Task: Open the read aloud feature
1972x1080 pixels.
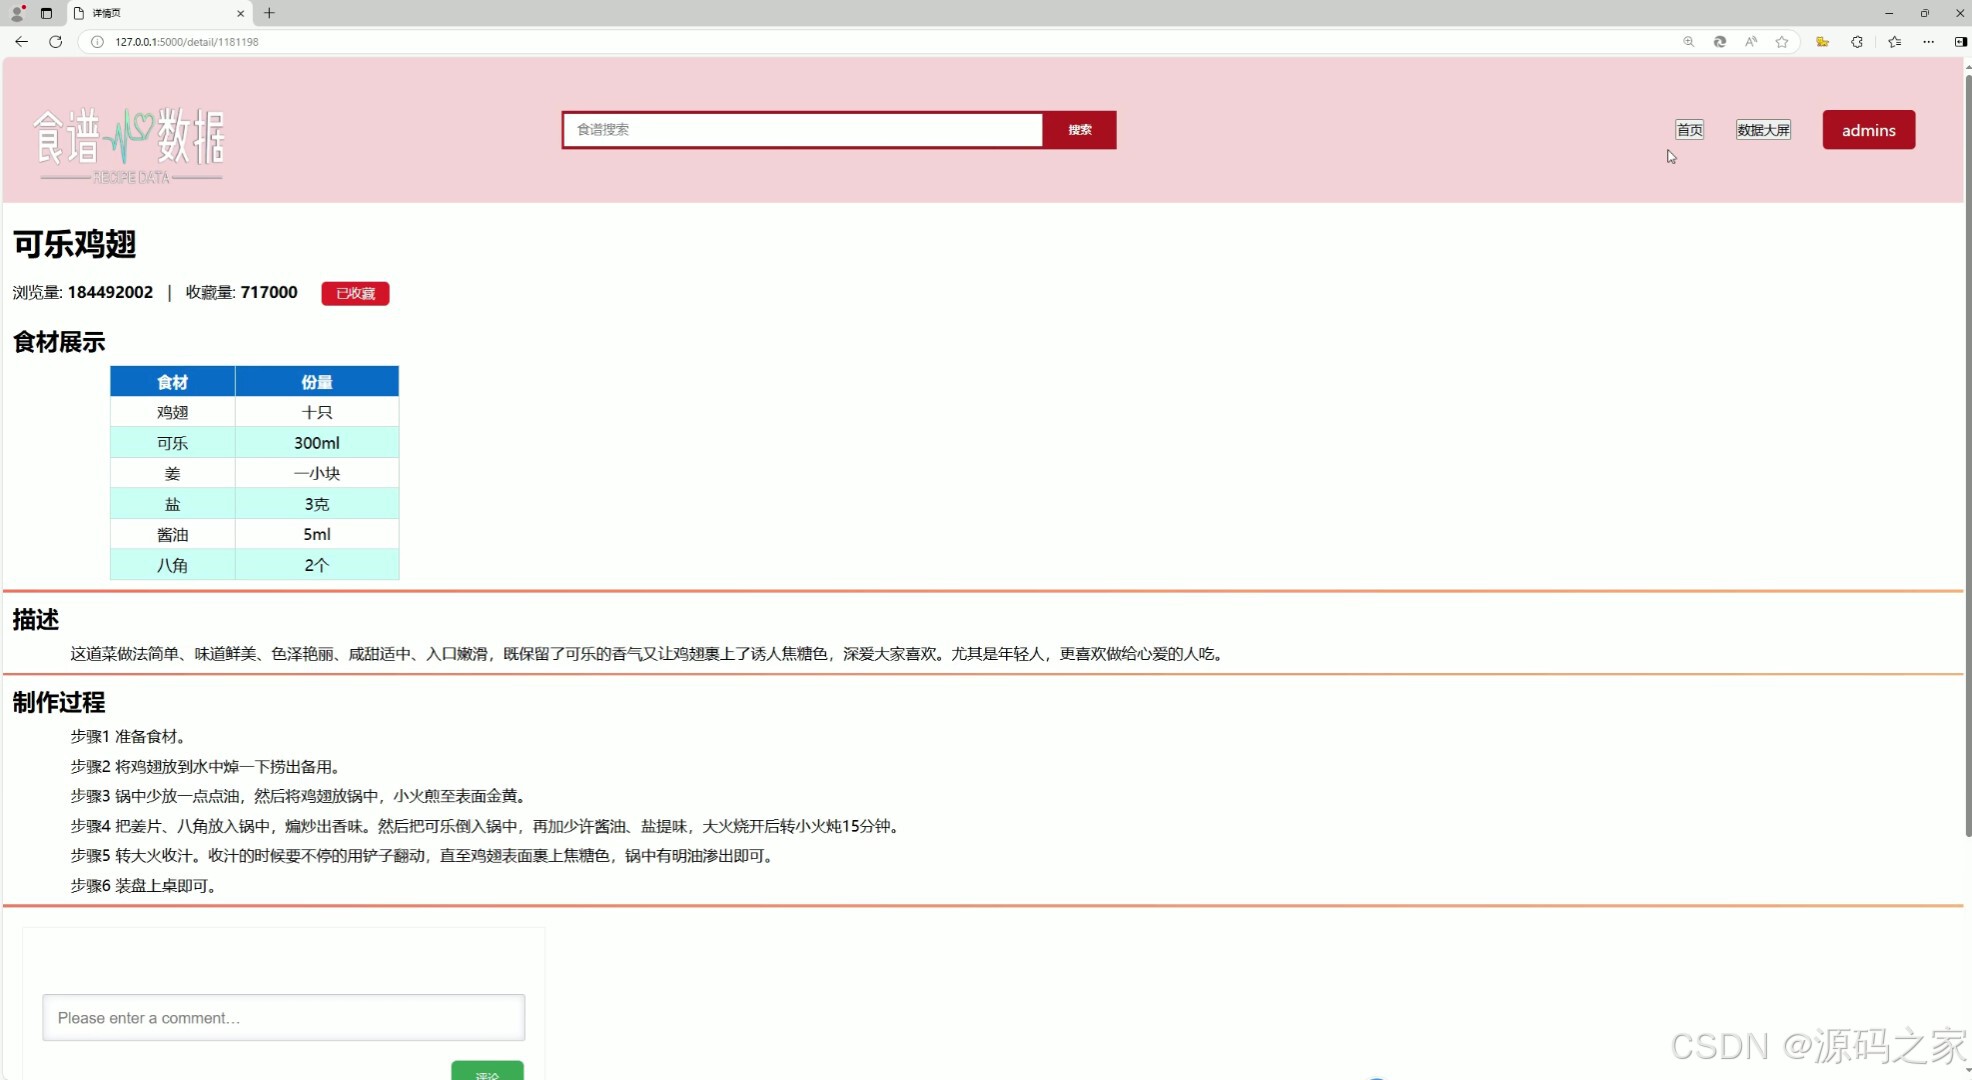Action: pyautogui.click(x=1750, y=42)
